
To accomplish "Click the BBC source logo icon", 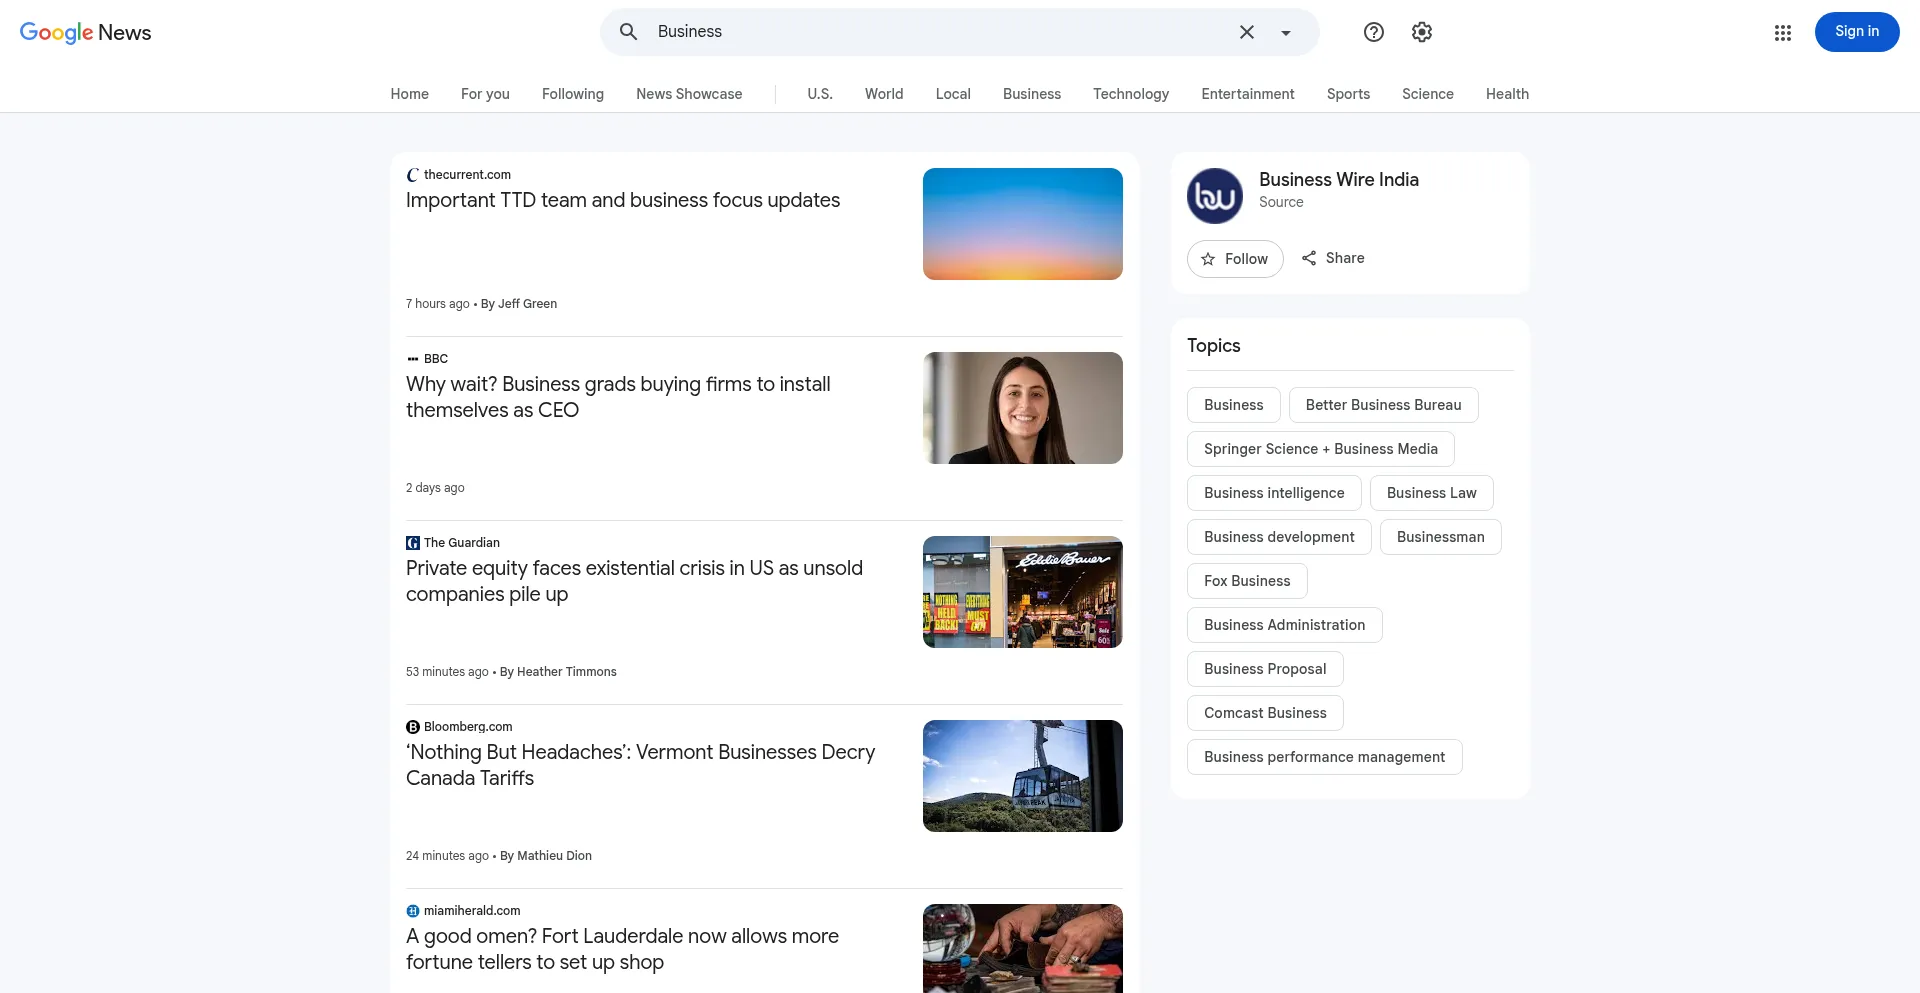I will [413, 359].
